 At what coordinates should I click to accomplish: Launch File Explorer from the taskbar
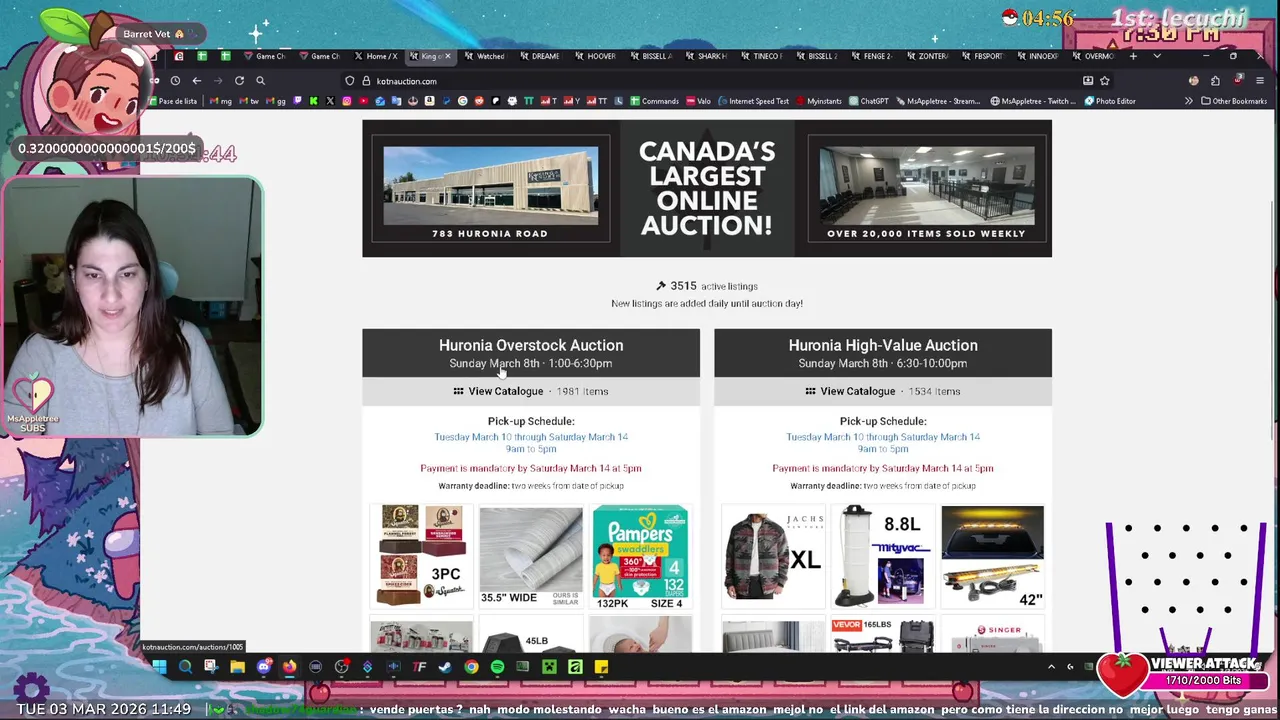[x=237, y=667]
